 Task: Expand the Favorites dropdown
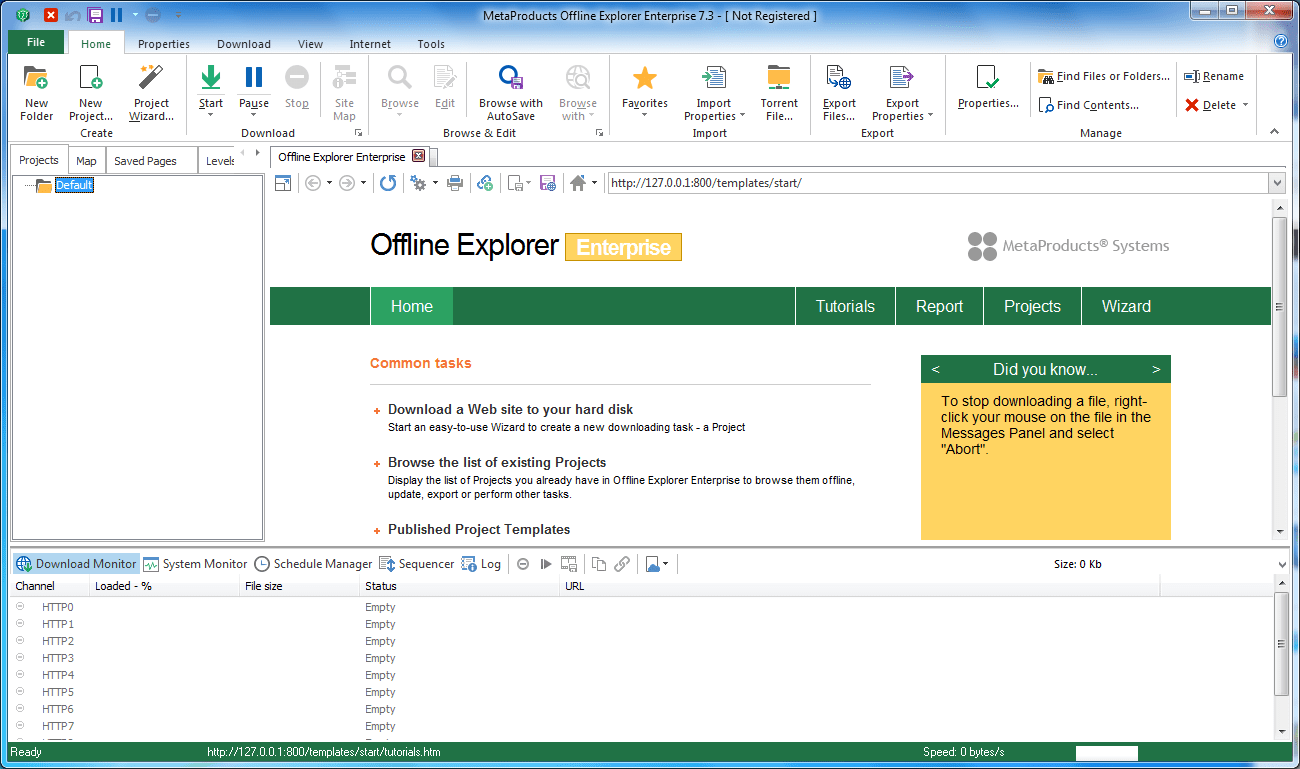pos(645,114)
